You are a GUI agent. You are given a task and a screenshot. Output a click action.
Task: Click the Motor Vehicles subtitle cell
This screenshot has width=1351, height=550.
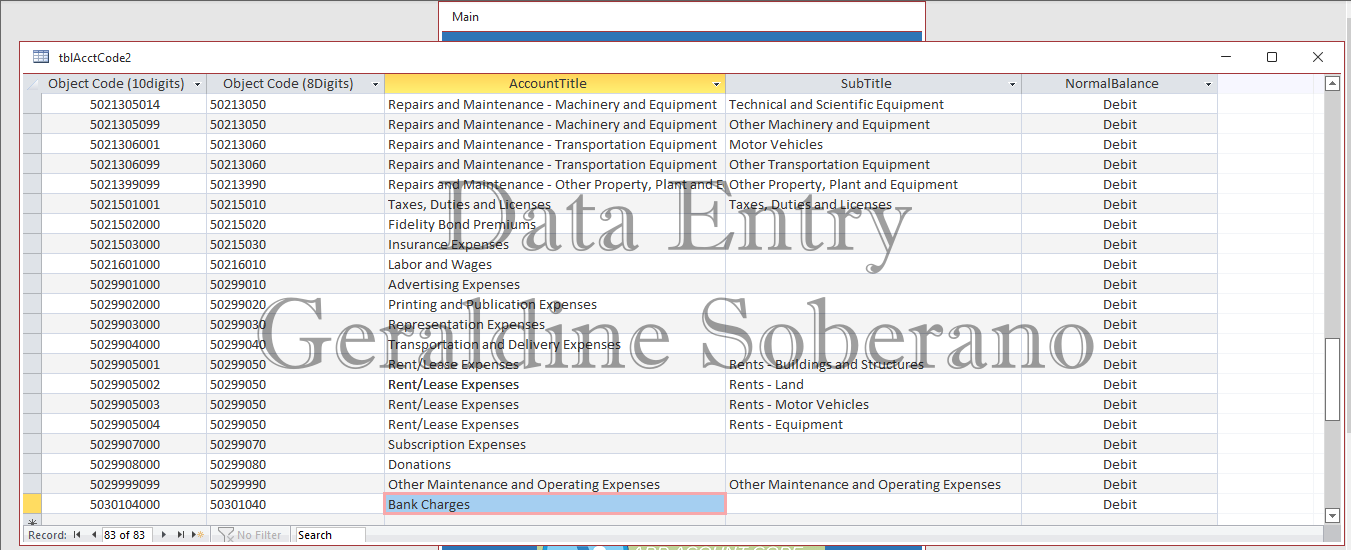click(x=873, y=144)
